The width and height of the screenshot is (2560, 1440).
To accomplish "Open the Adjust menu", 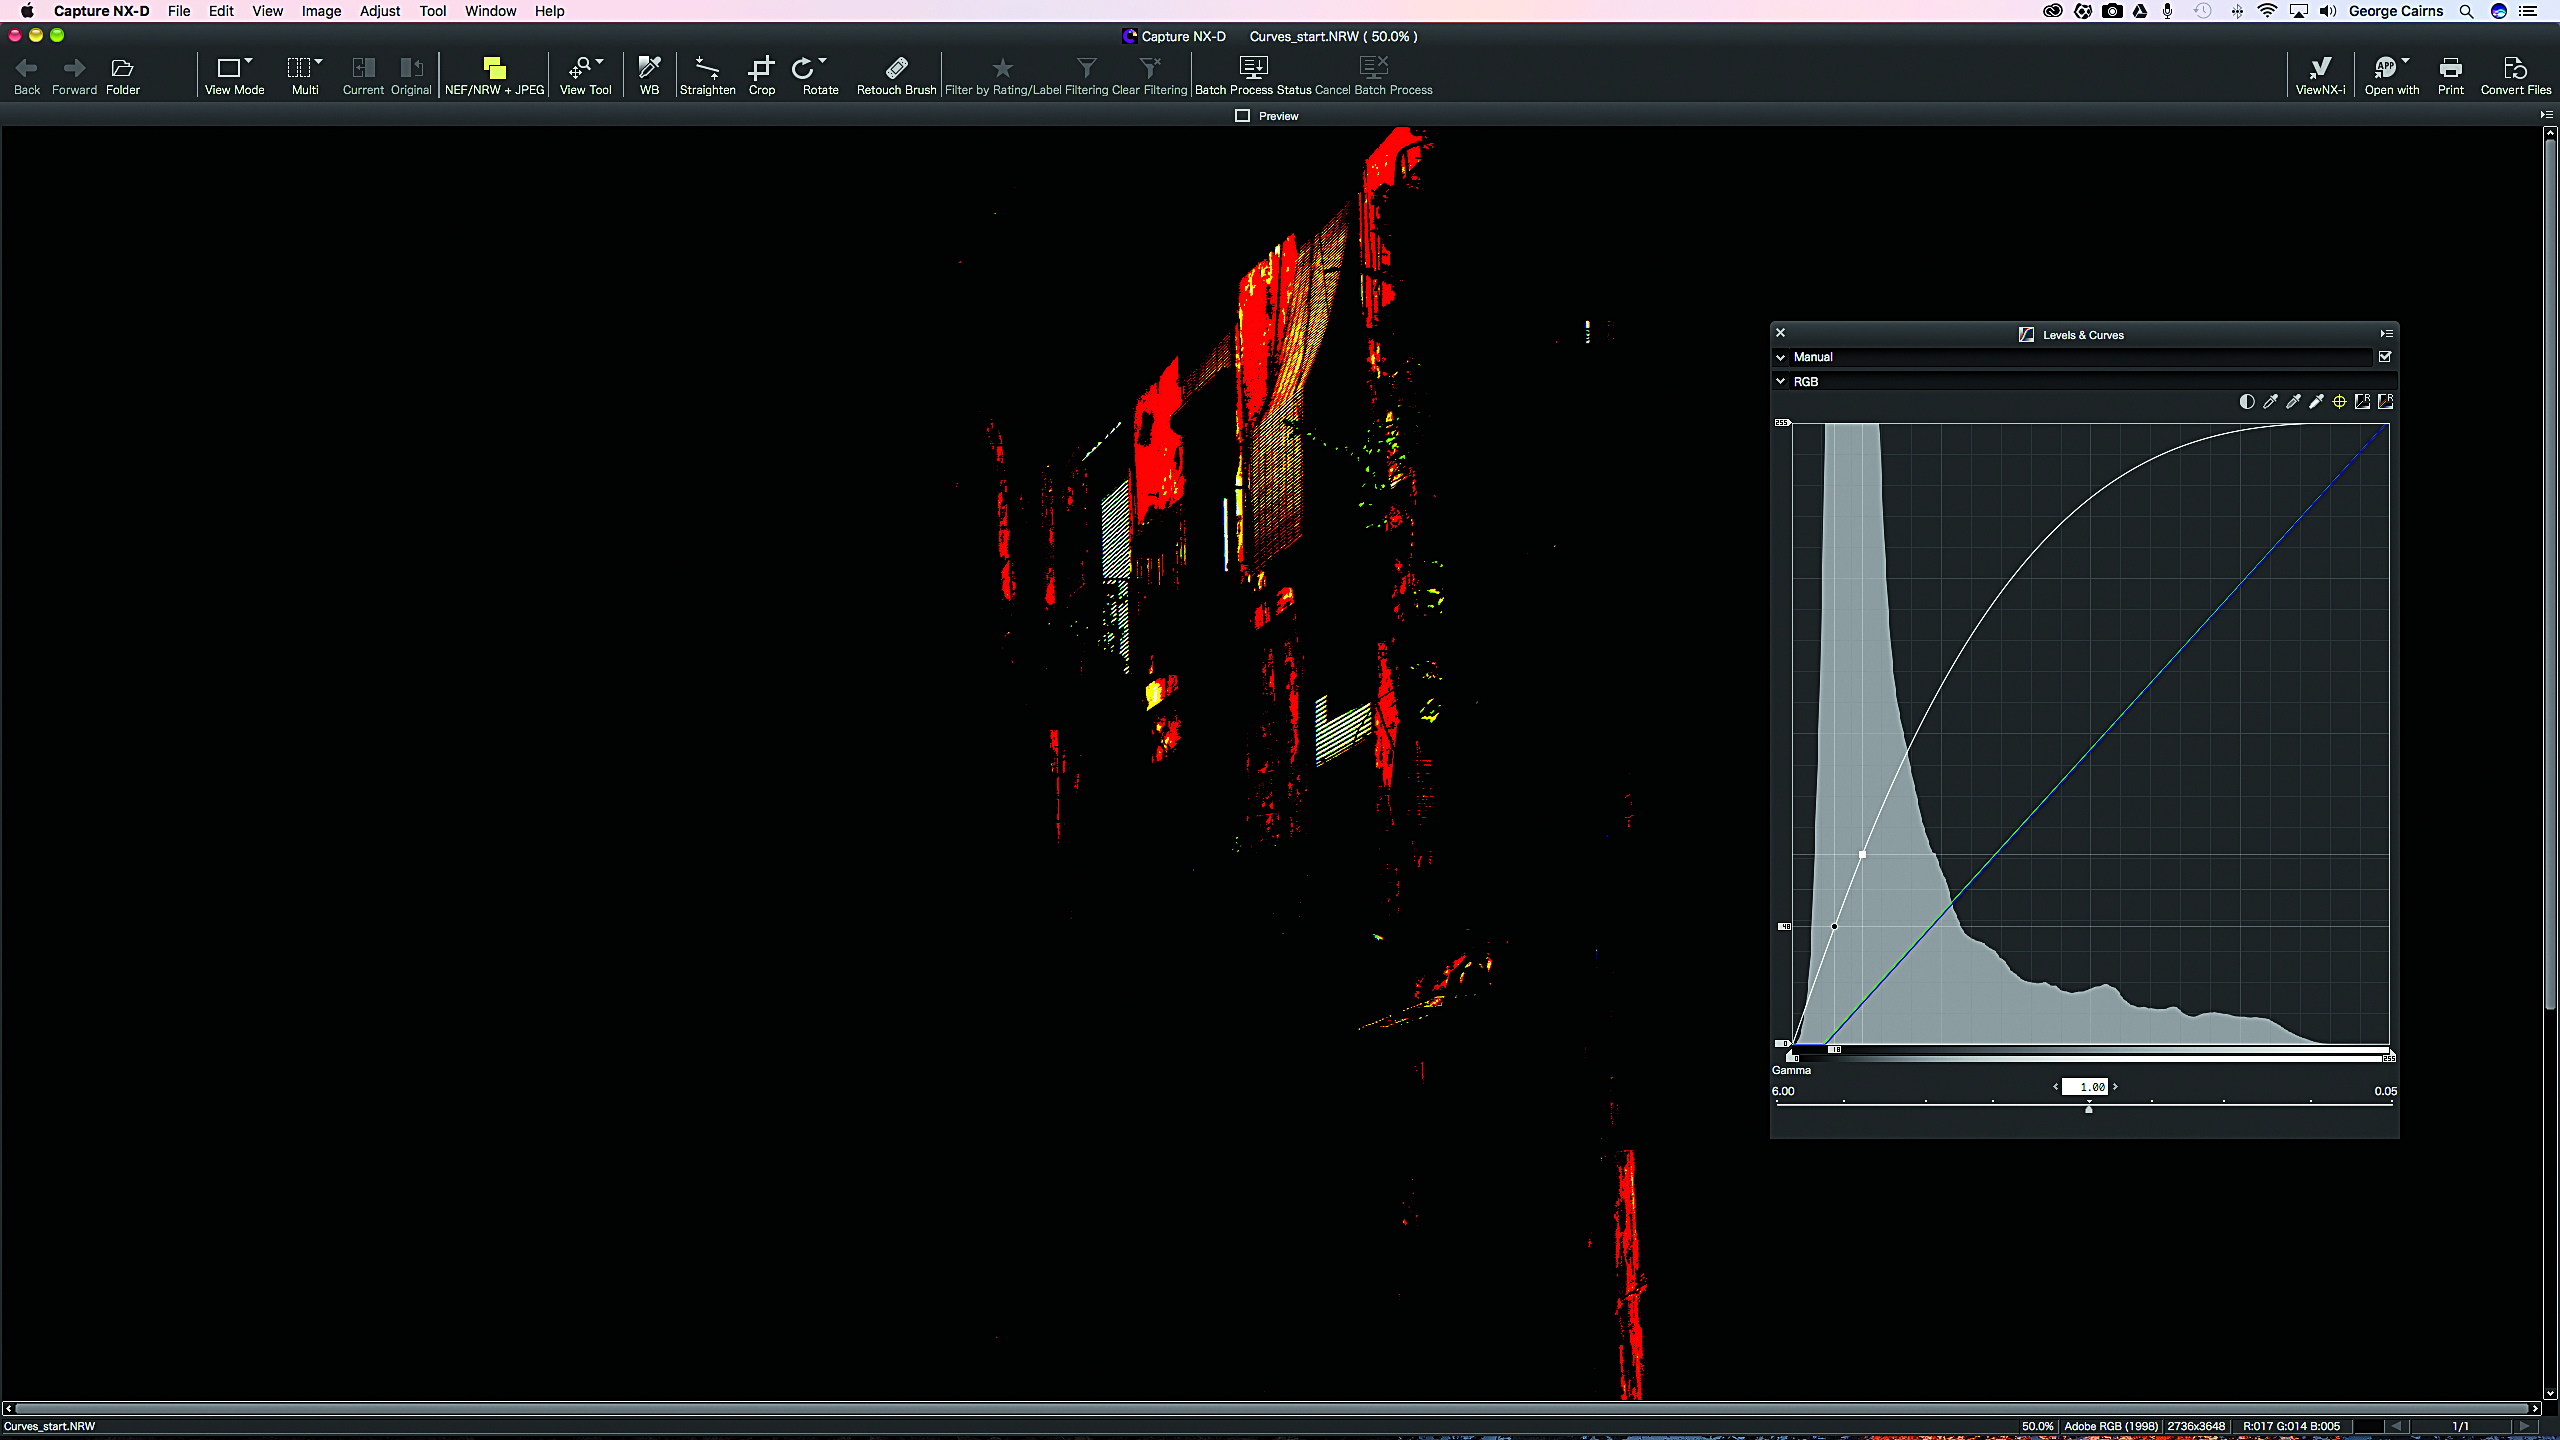I will tap(380, 11).
